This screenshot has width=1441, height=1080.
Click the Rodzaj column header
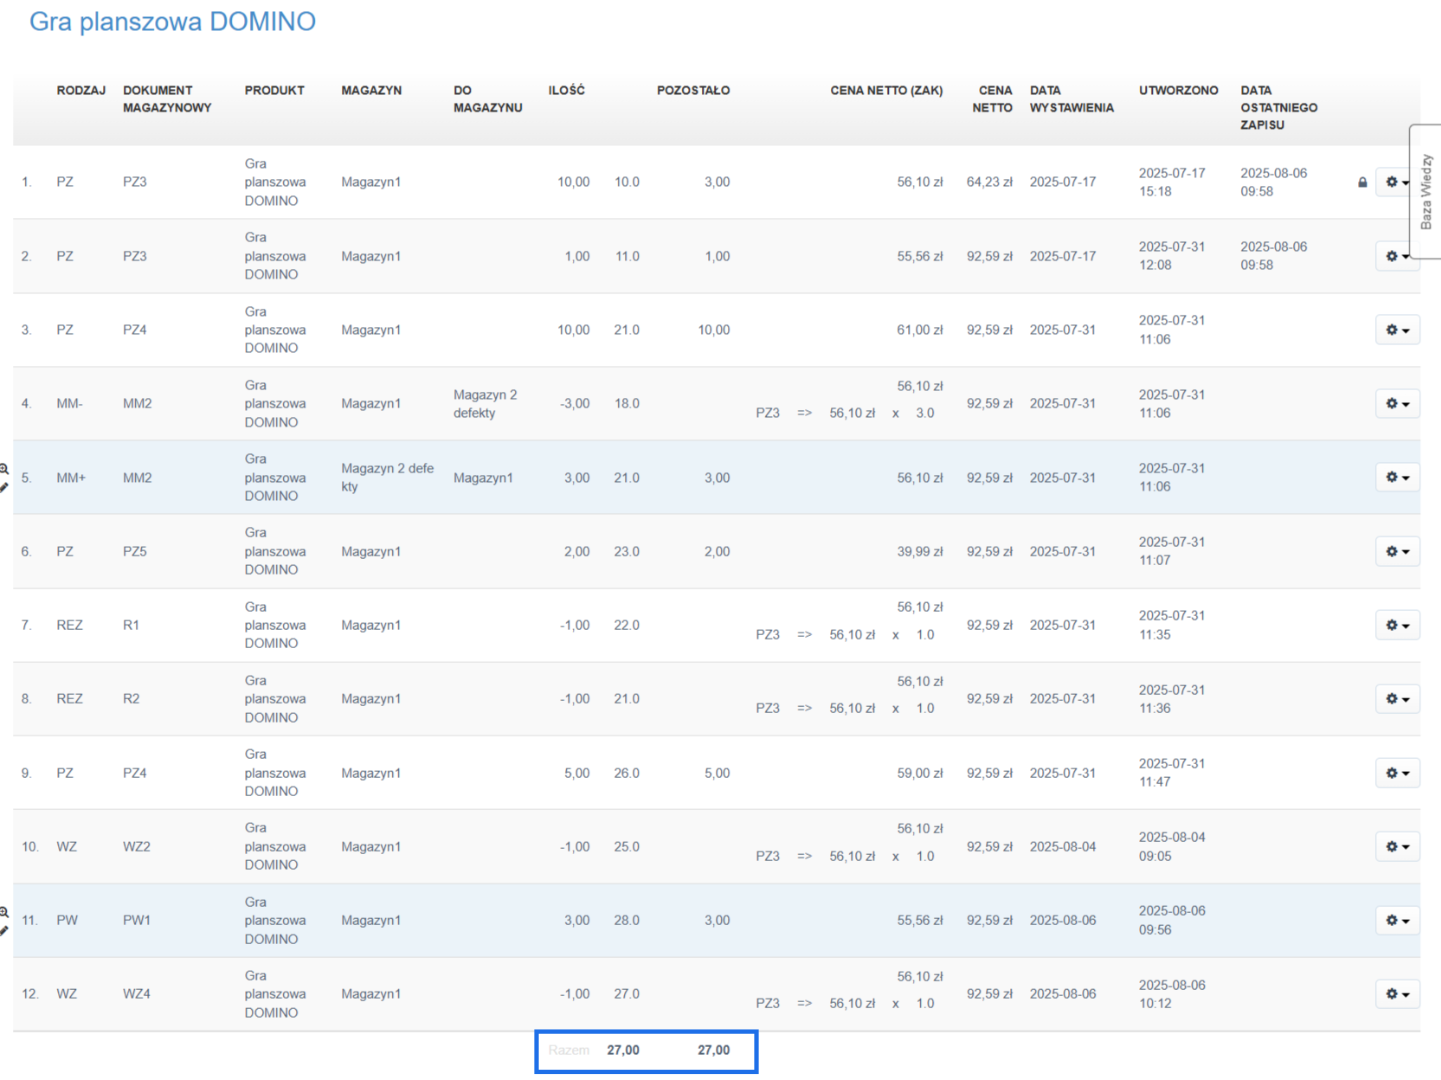click(x=81, y=90)
